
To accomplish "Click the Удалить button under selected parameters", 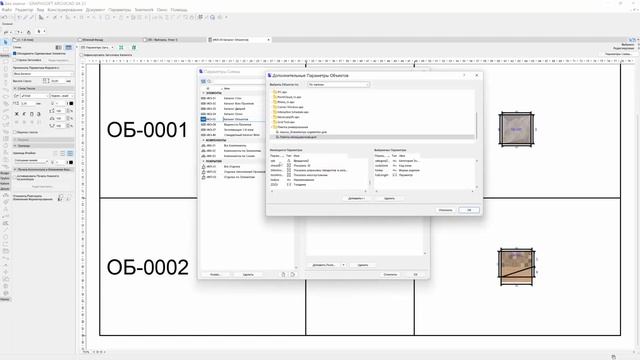I will coord(389,198).
